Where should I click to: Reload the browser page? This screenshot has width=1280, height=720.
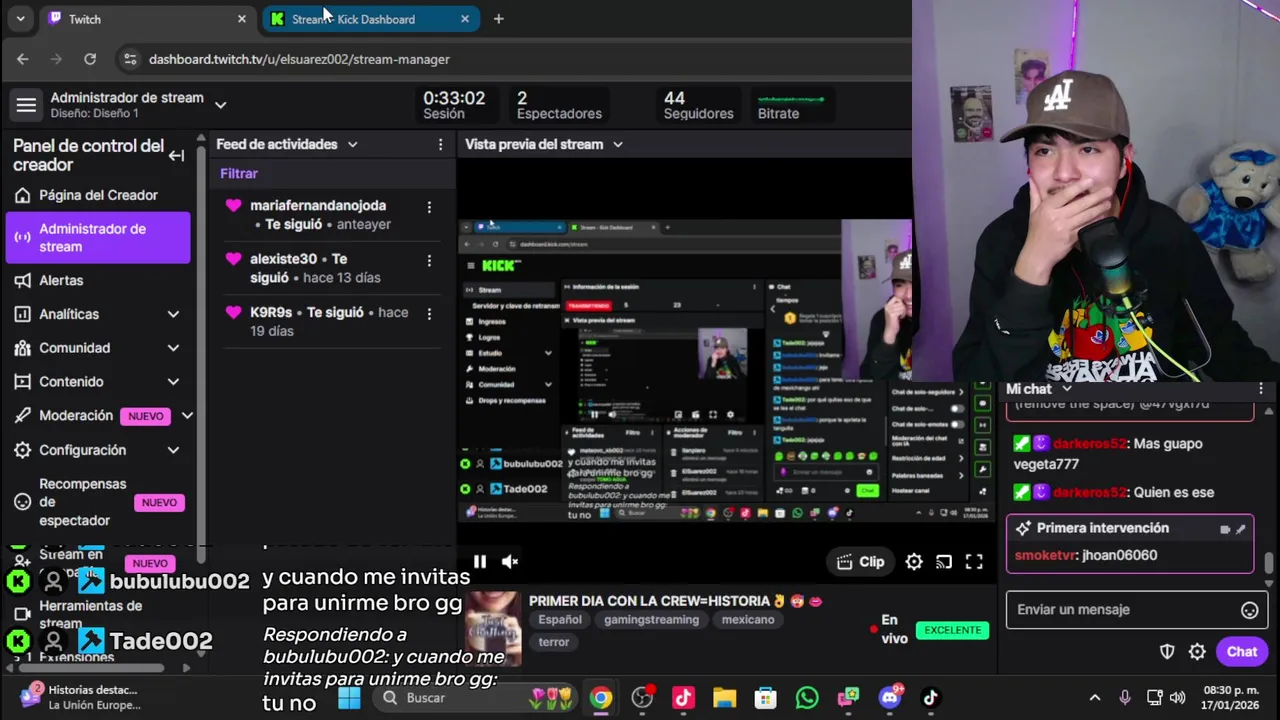[x=90, y=59]
